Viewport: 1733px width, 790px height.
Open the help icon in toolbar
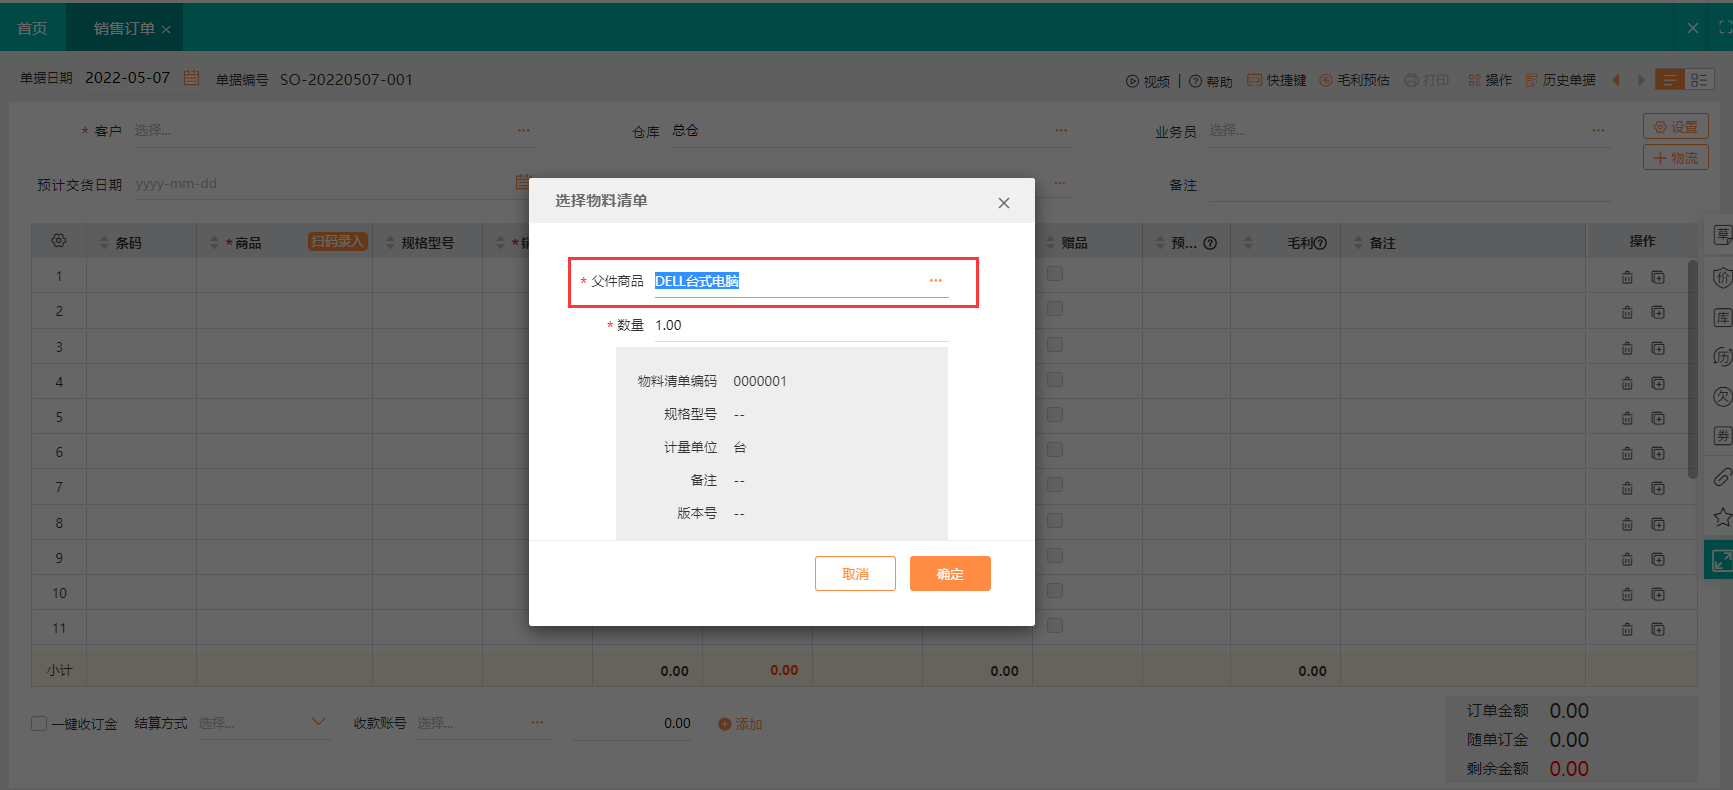click(1195, 81)
